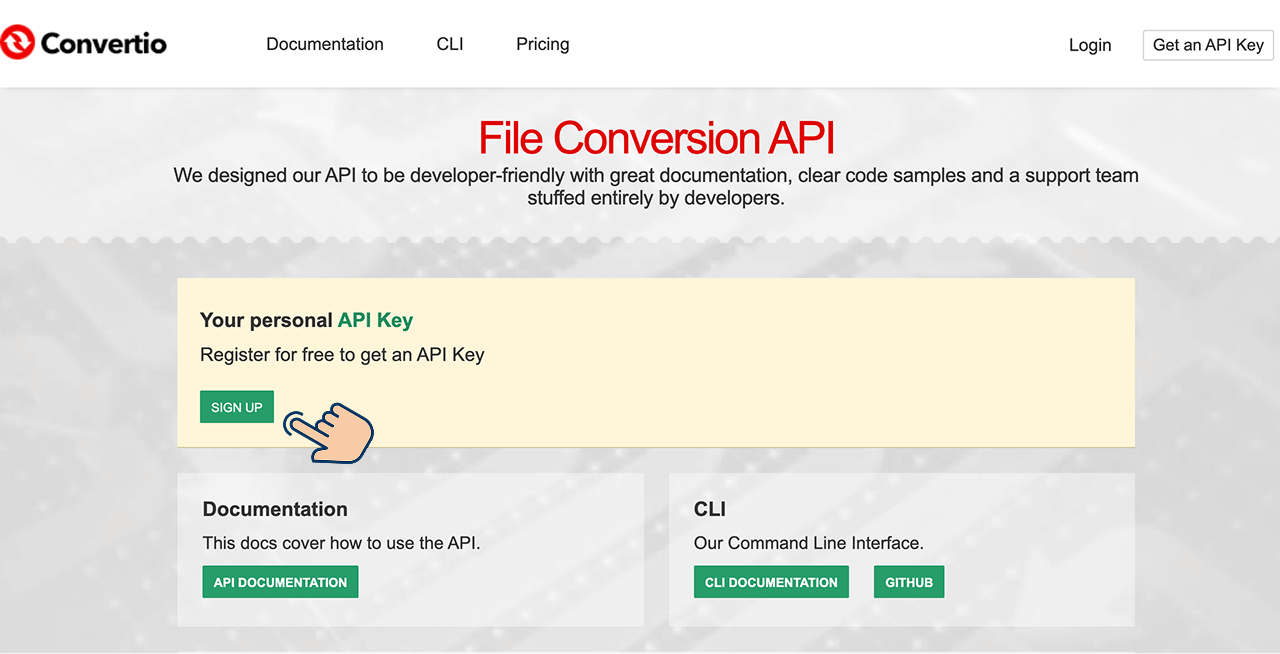Image resolution: width=1280 pixels, height=654 pixels.
Task: Click the Login link
Action: click(x=1090, y=45)
